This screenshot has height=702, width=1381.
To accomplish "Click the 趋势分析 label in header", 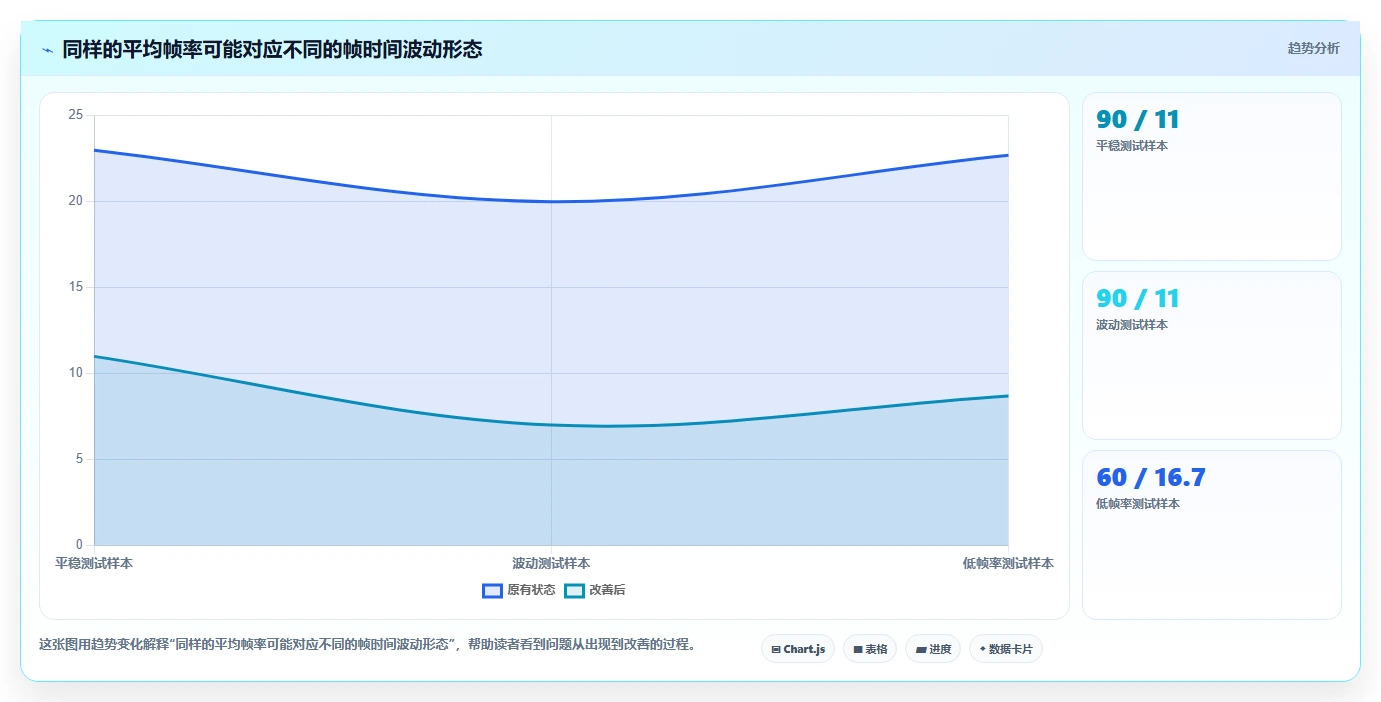I will point(1313,49).
